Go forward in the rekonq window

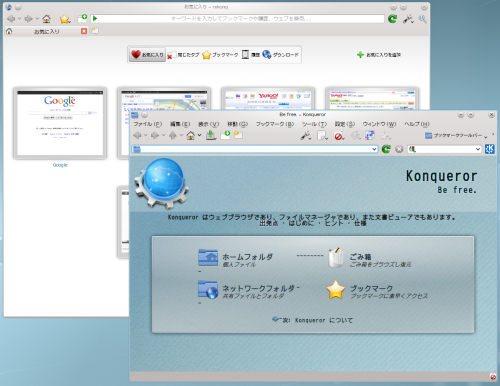coord(29,19)
